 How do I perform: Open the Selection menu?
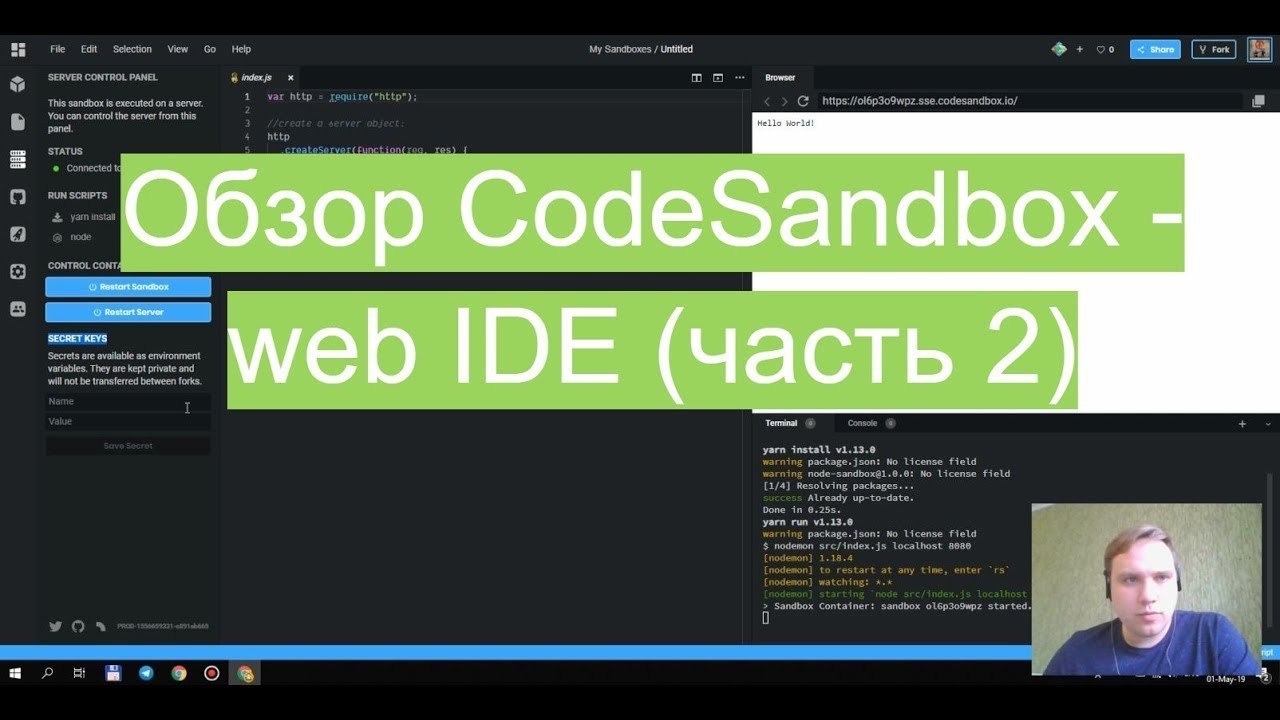132,49
